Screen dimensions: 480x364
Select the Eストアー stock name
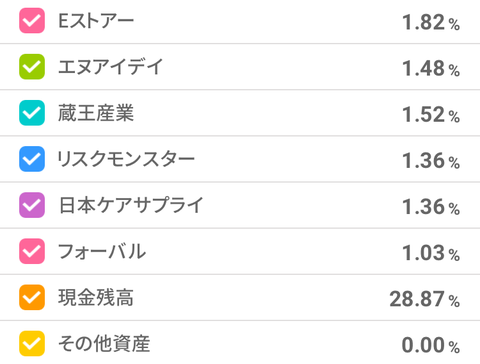pyautogui.click(x=96, y=21)
